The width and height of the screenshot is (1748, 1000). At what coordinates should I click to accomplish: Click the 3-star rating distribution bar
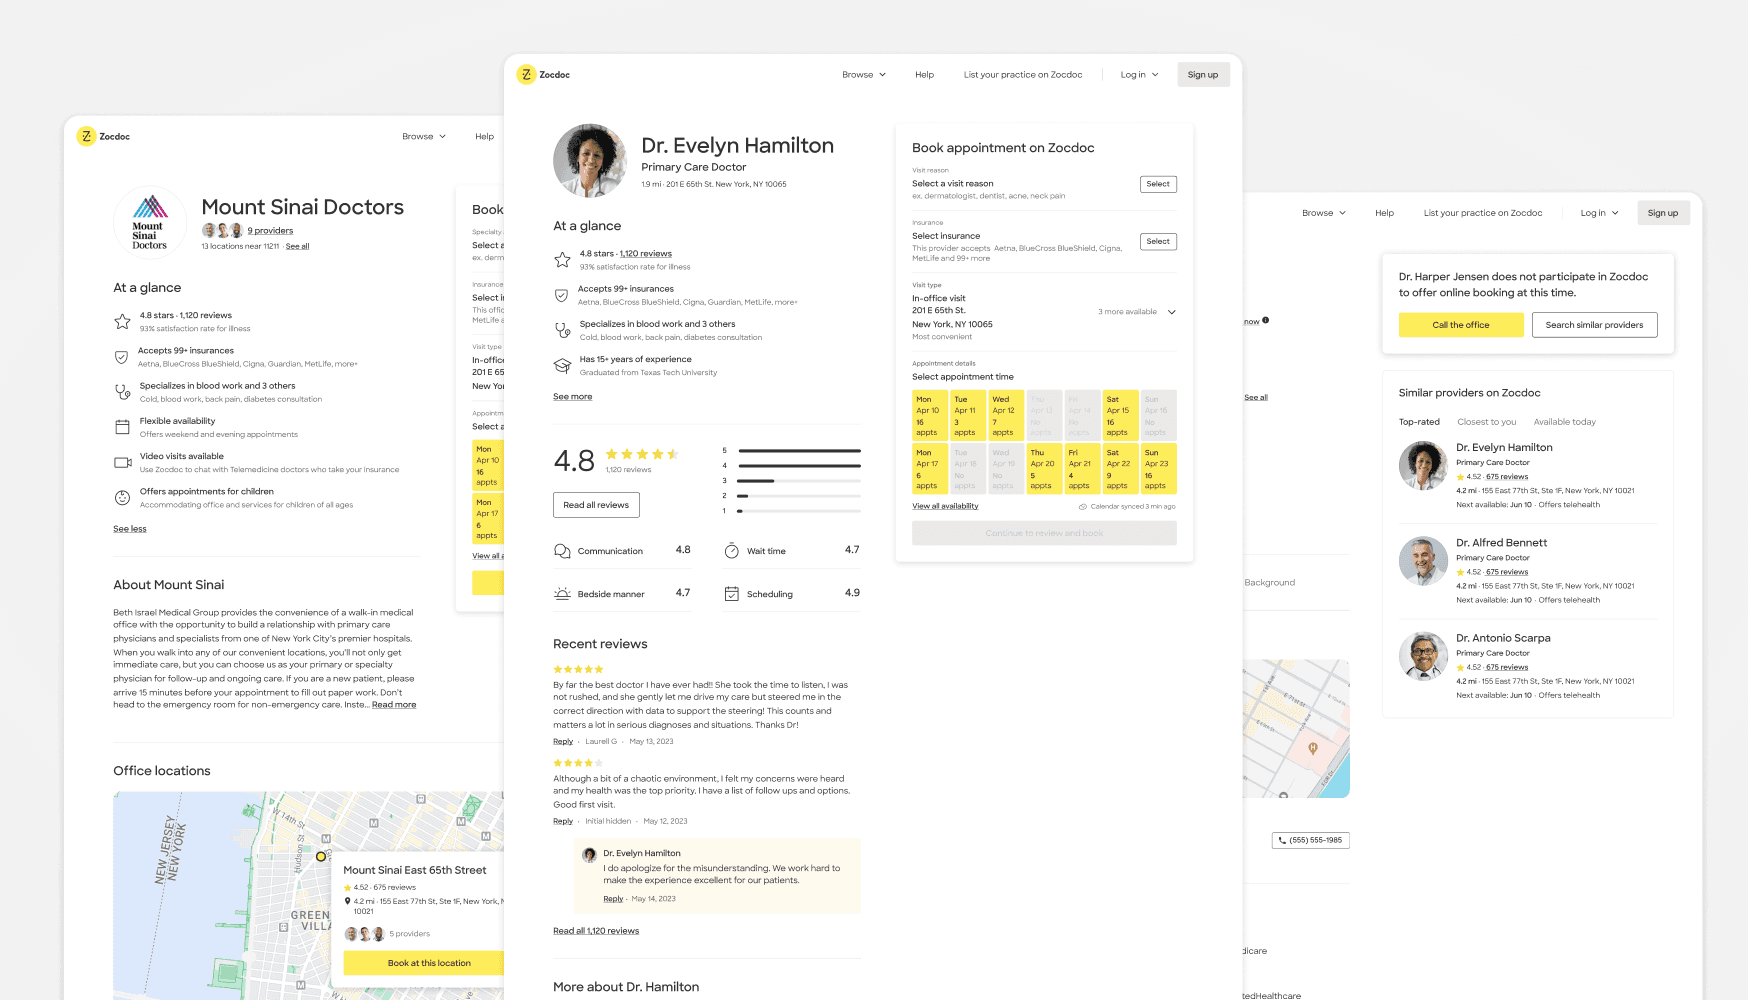799,481
